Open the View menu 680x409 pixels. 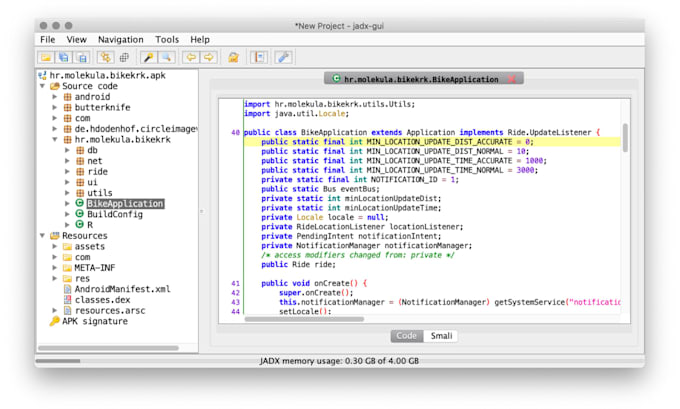pos(76,39)
